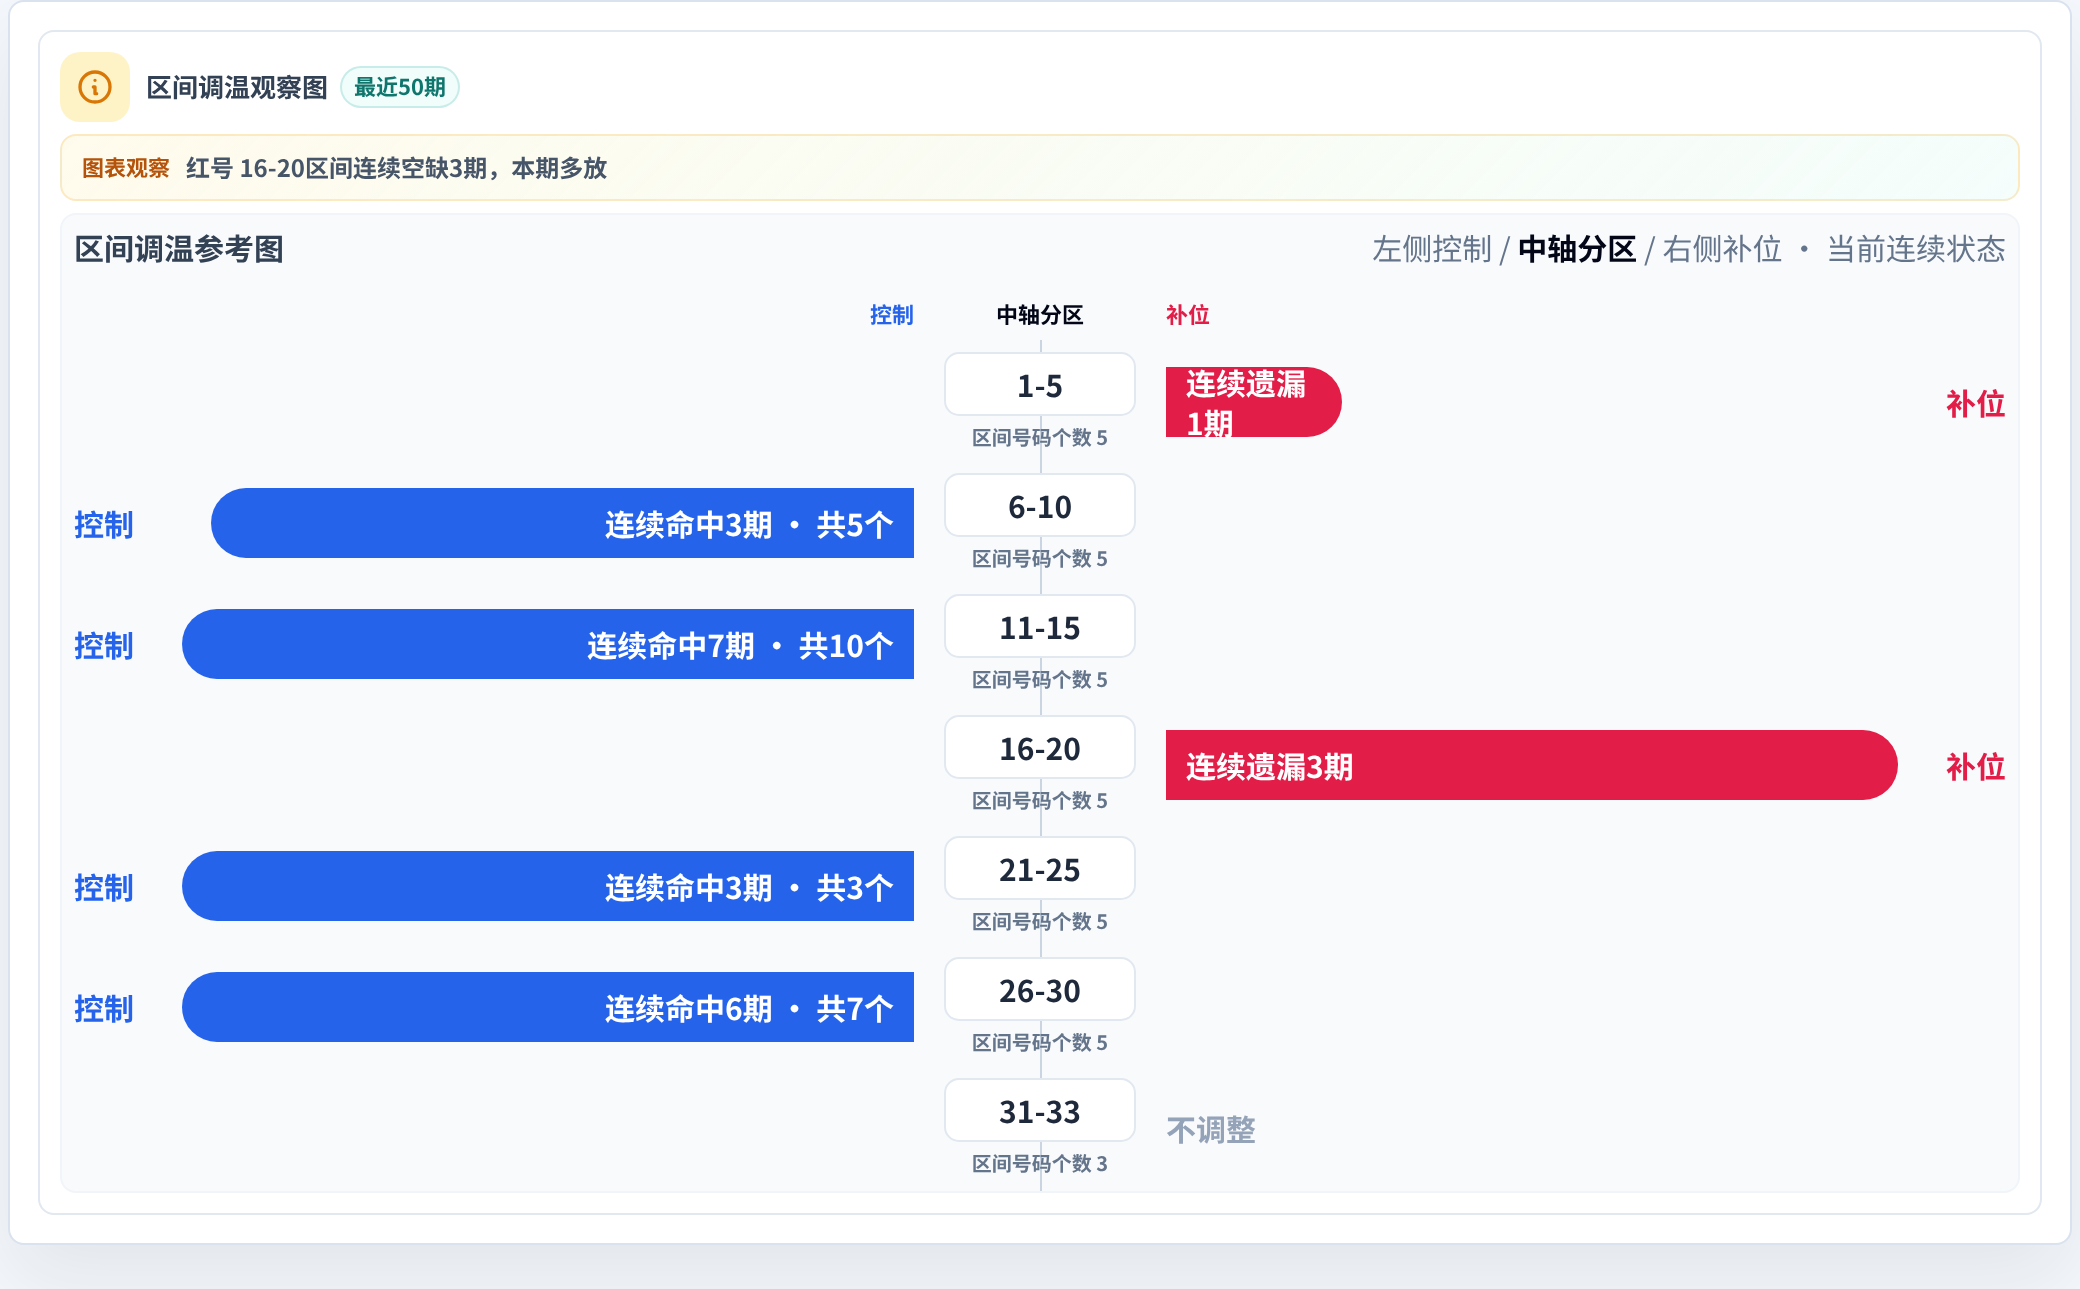
Task: Click the blue bar 连续命中7期 · 共10个
Action: pos(548,644)
